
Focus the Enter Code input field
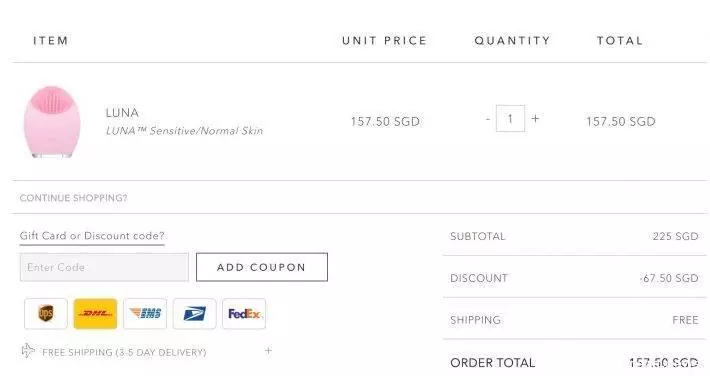(x=104, y=267)
